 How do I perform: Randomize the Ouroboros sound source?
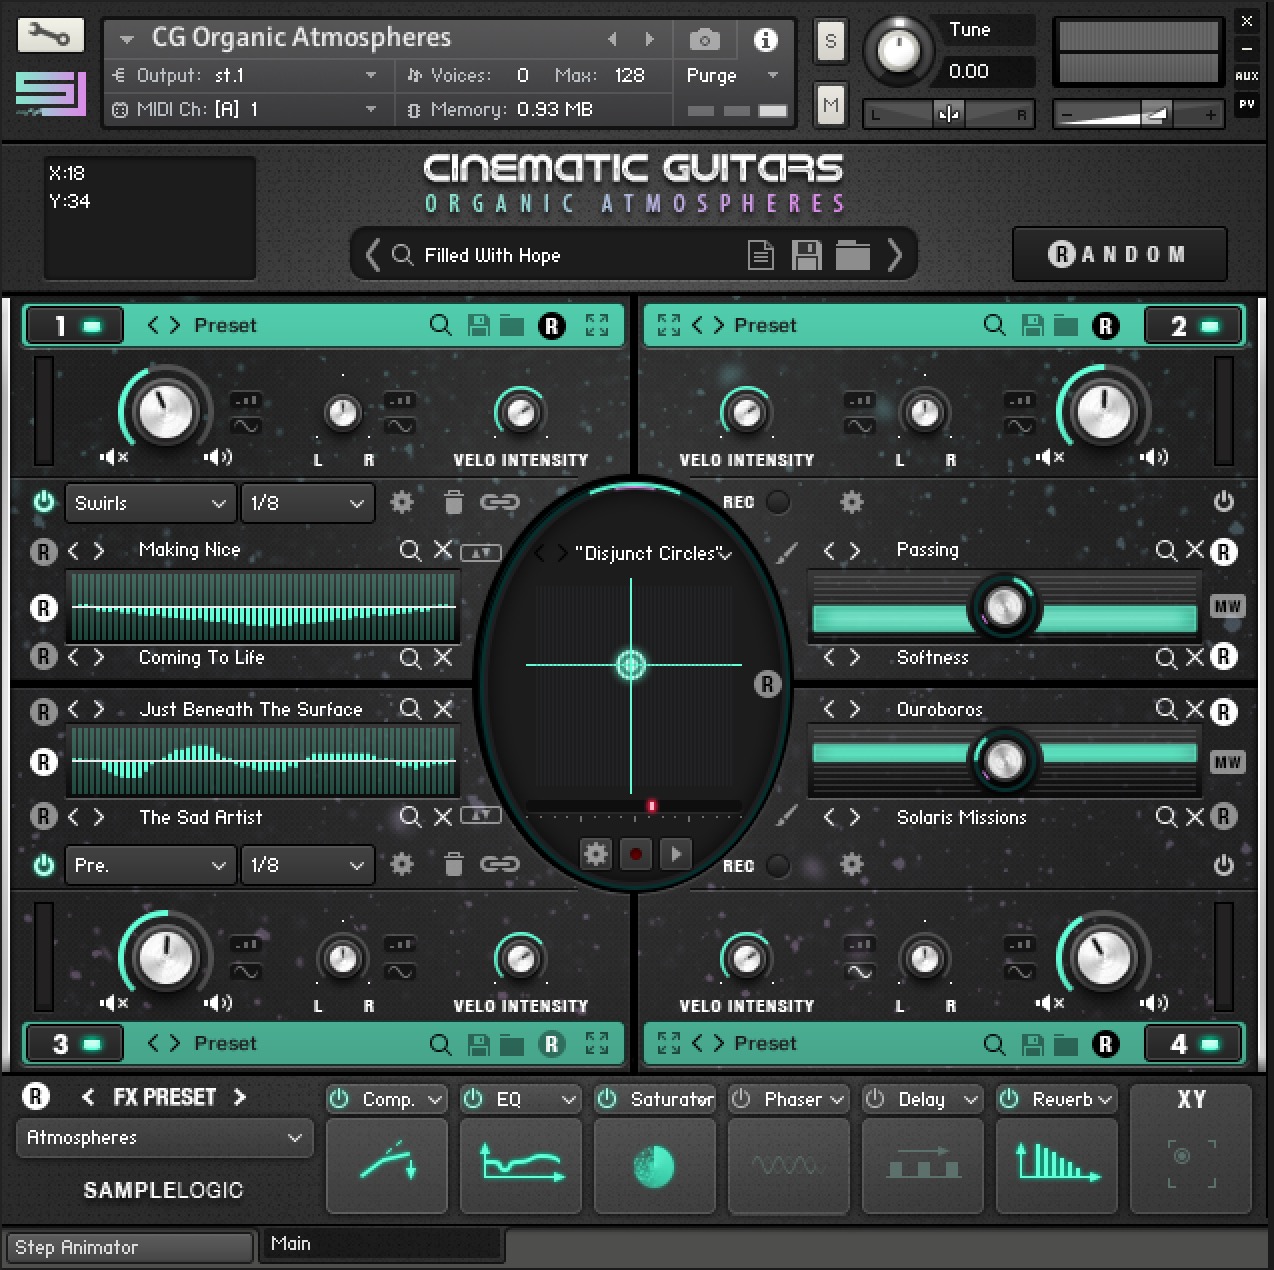click(x=1224, y=712)
